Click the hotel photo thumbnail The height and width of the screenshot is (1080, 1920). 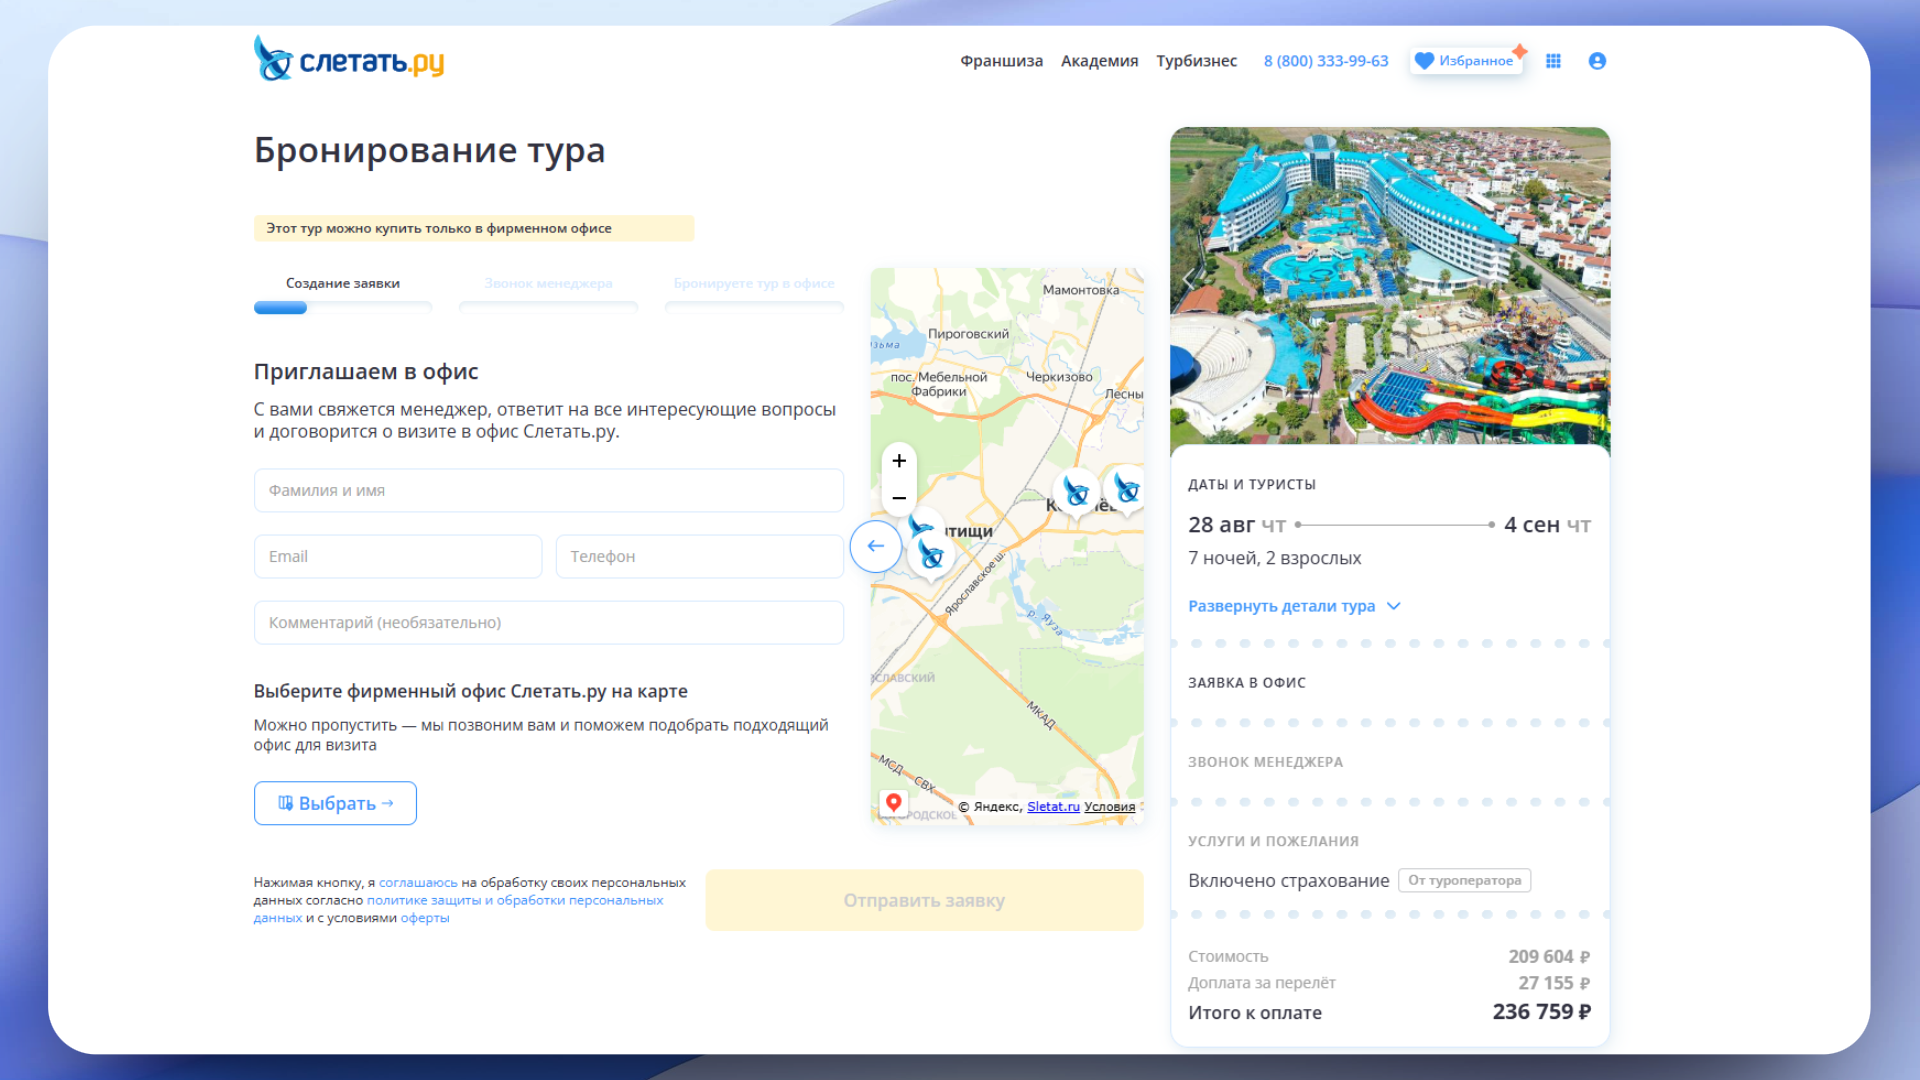coord(1390,286)
